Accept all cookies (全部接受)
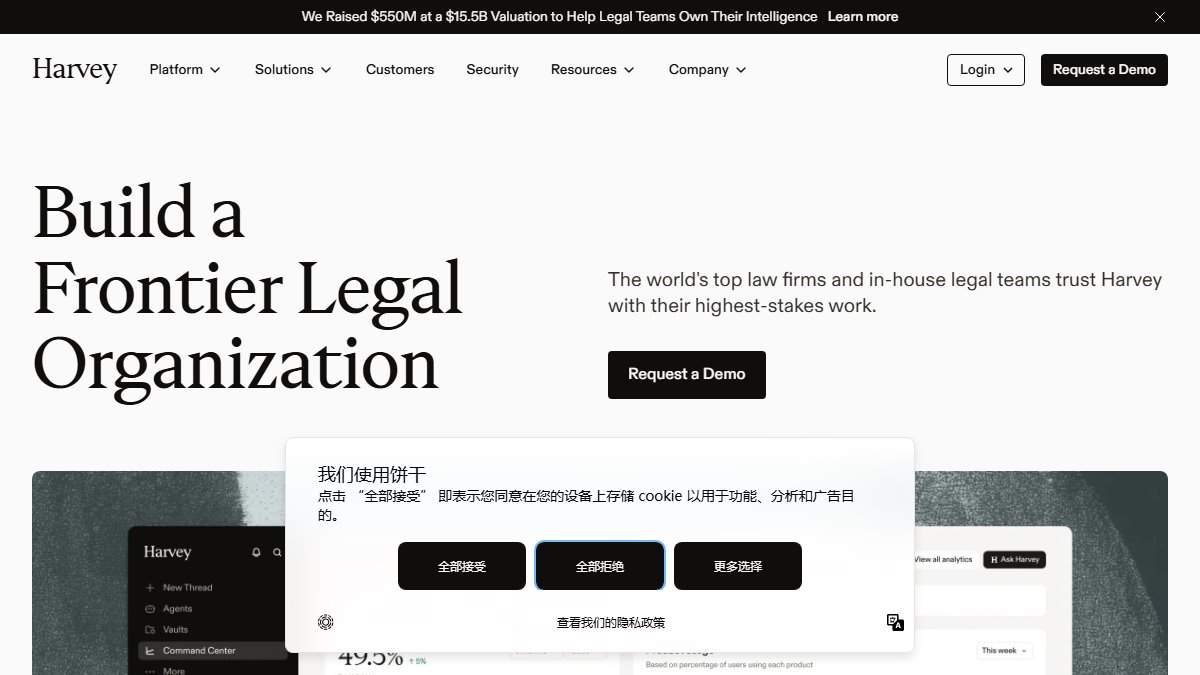1200x675 pixels. click(462, 566)
